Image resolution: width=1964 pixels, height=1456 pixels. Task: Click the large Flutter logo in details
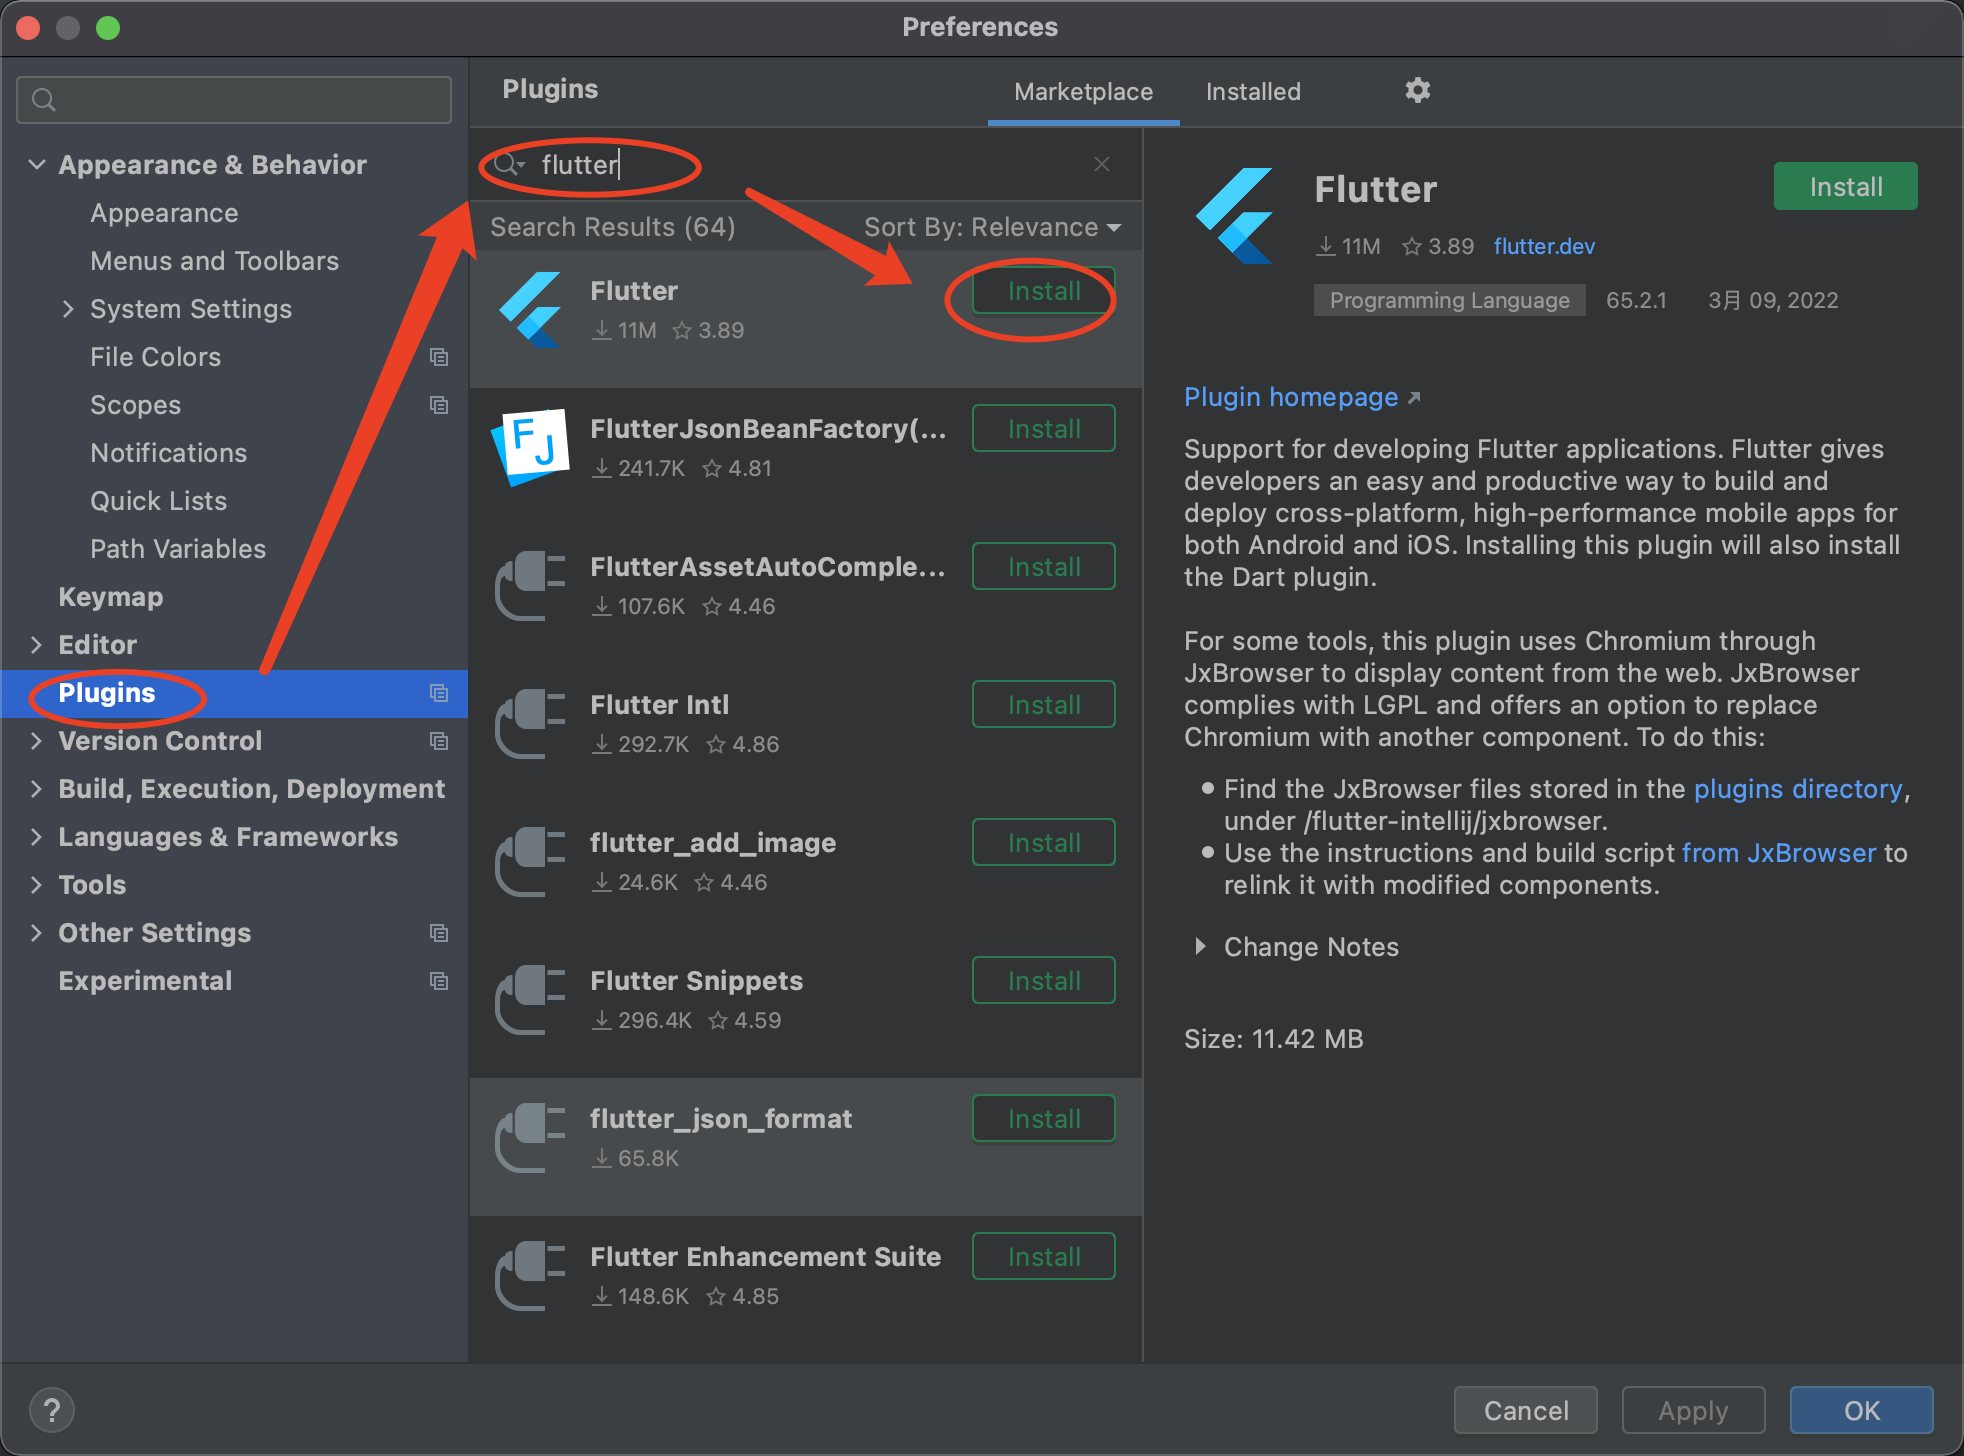pos(1236,216)
